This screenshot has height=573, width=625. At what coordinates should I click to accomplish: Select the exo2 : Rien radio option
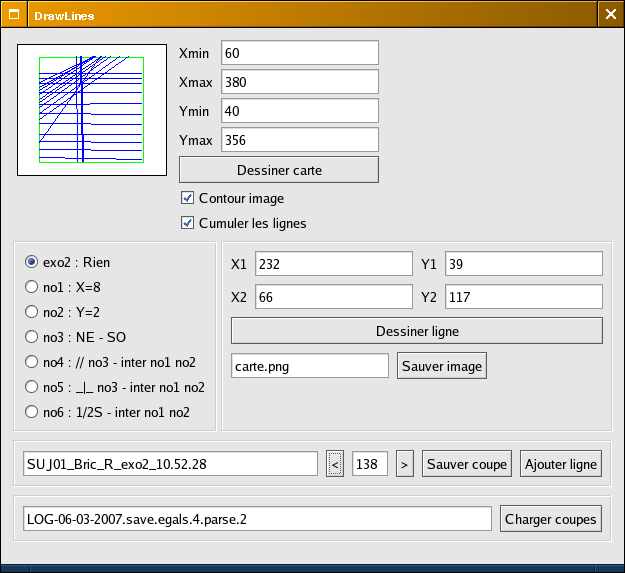(32, 262)
